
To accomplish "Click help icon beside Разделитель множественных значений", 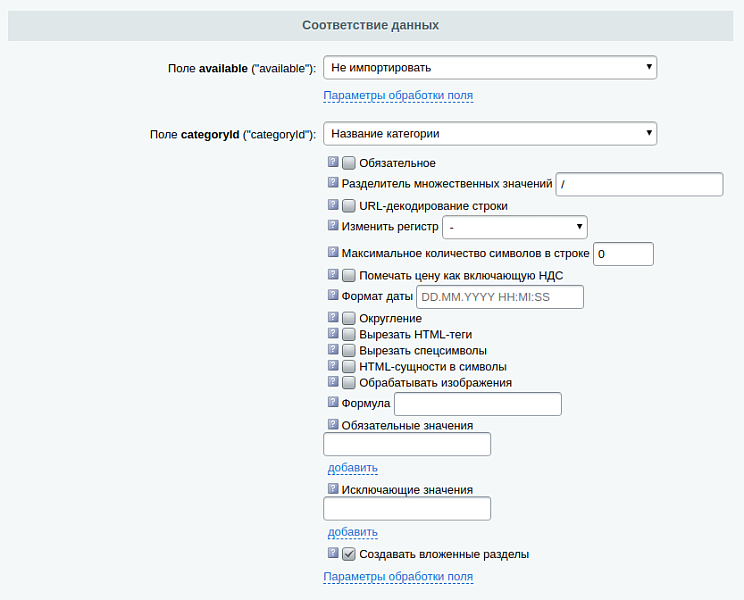I will [333, 183].
